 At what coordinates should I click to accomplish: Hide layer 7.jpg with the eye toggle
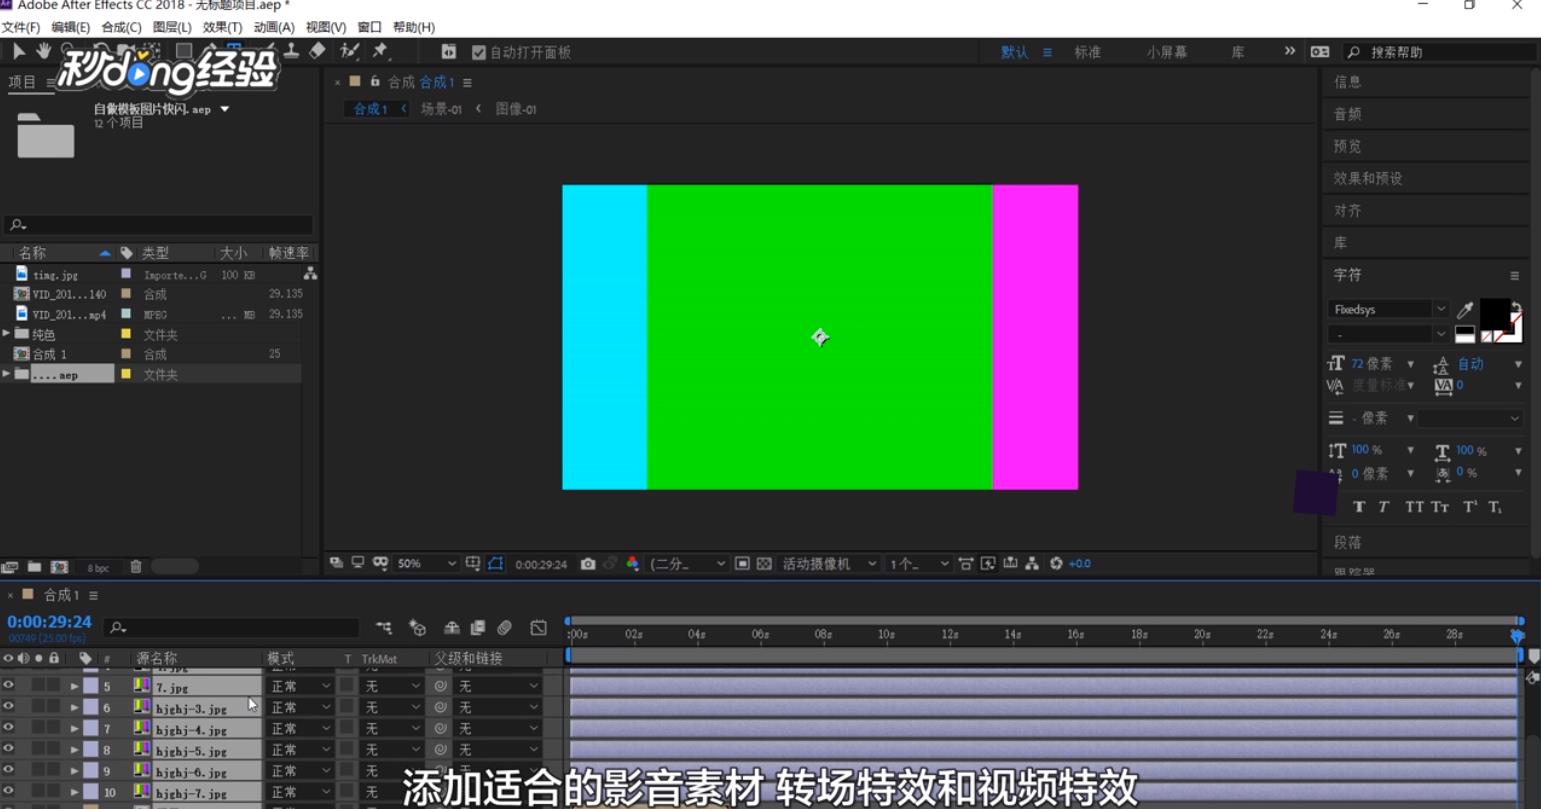(x=8, y=687)
